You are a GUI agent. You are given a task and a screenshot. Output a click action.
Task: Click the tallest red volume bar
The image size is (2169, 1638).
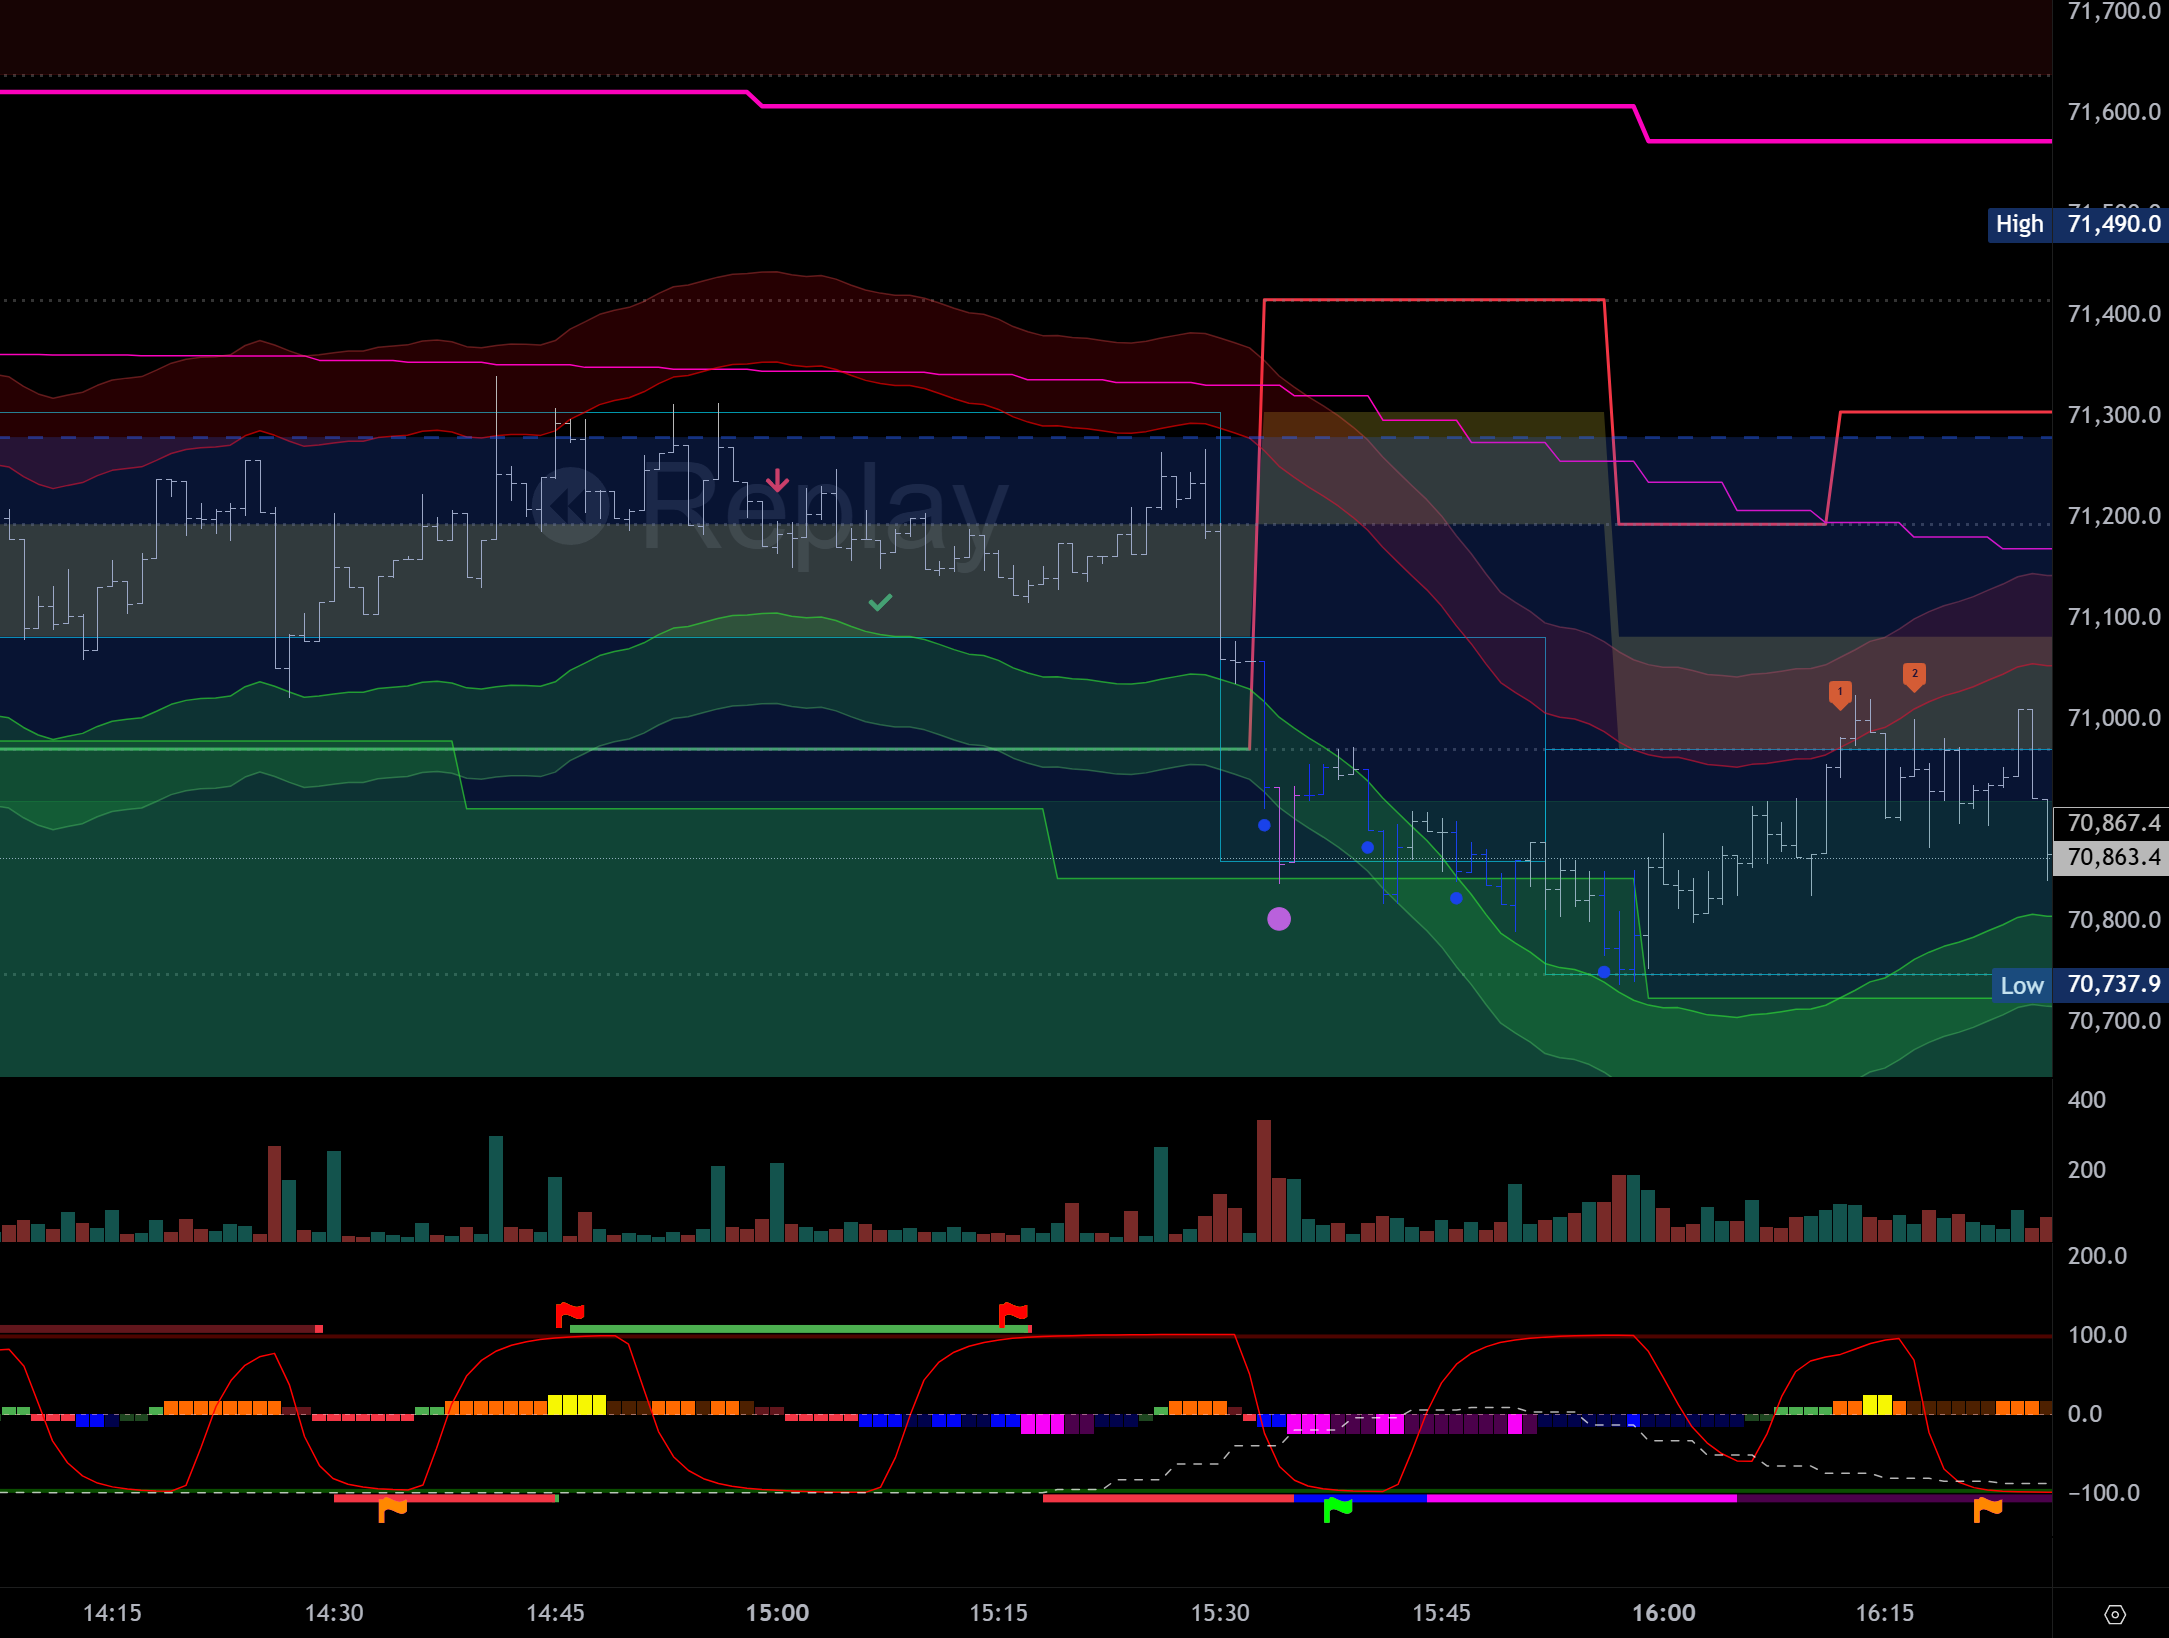coord(1263,1180)
